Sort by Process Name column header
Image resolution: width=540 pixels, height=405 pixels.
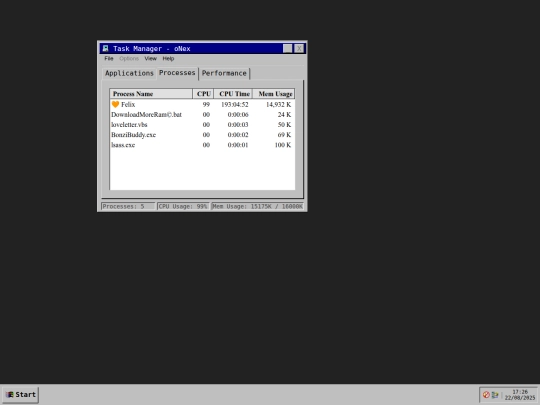tap(151, 94)
